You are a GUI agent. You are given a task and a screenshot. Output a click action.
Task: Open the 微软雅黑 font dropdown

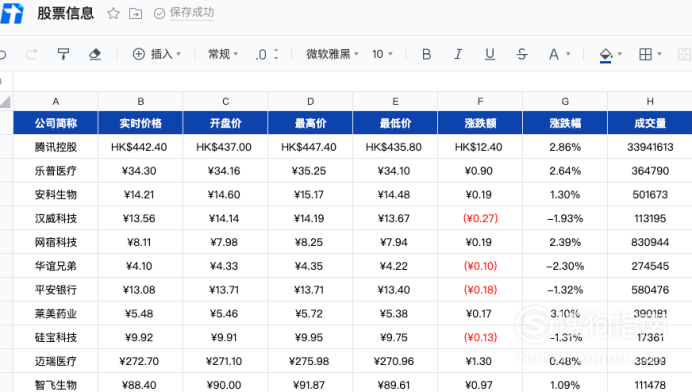click(x=332, y=54)
